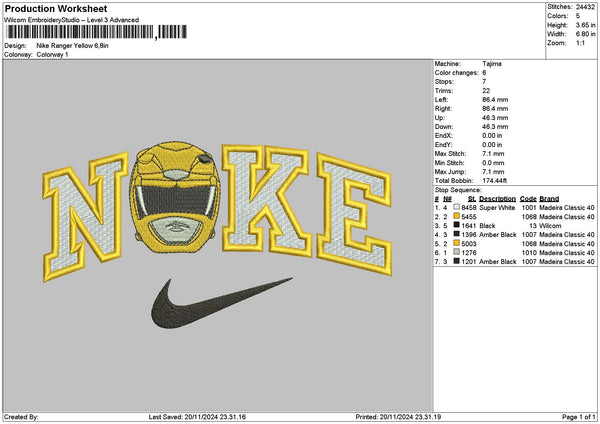
Task: Click the "Max Stitch:" label
Action: point(450,154)
